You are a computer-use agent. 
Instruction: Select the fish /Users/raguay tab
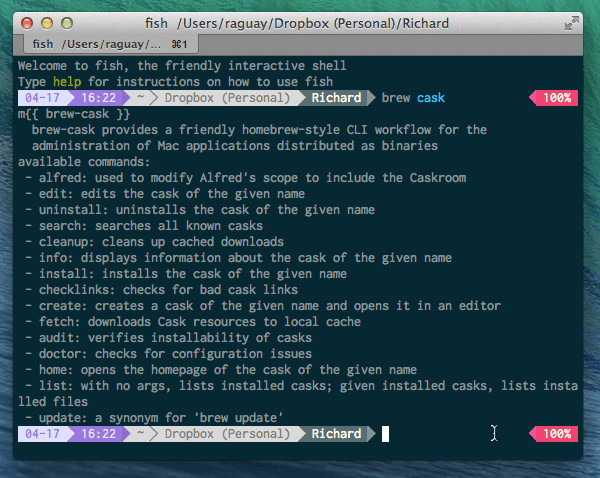click(111, 44)
